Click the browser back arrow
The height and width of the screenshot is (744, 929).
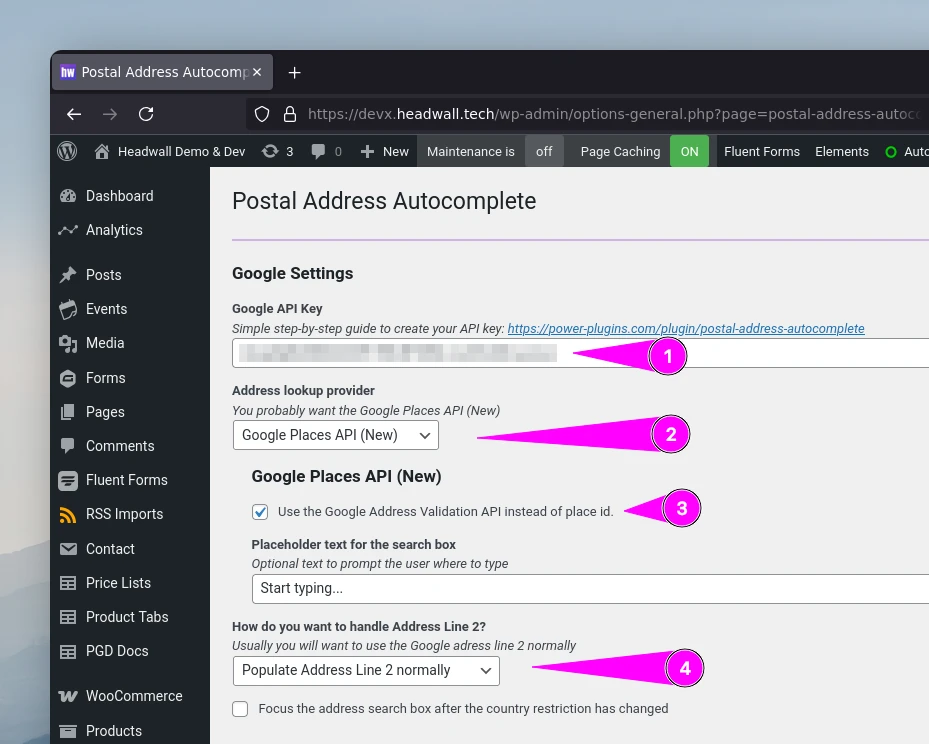pyautogui.click(x=74, y=114)
